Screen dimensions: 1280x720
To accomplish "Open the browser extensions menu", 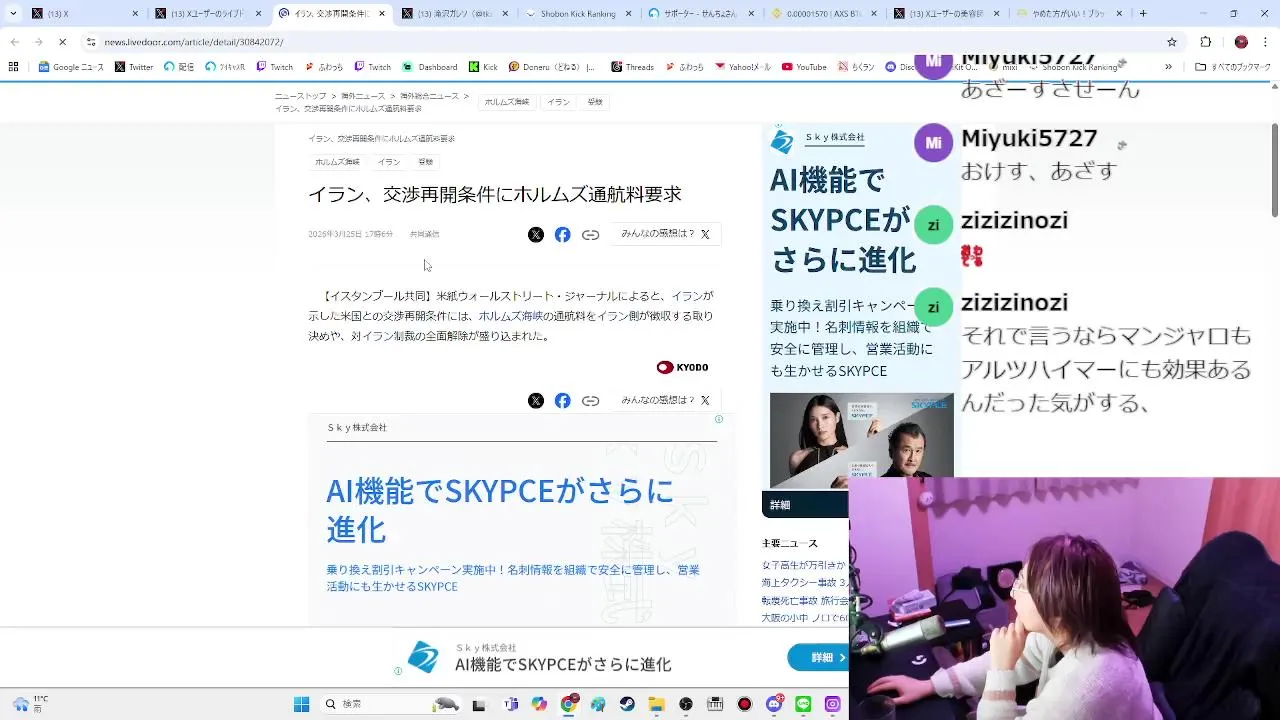I will (x=1206, y=42).
